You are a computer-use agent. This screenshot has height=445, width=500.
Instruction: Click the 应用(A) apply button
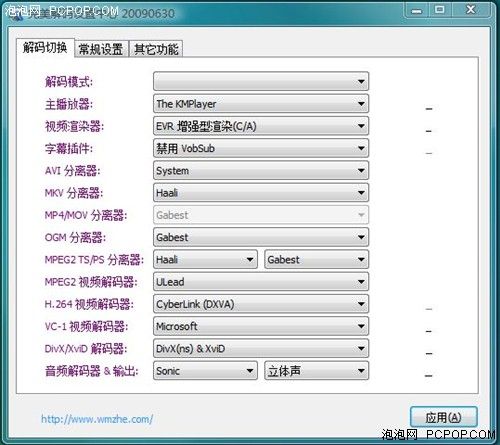point(444,417)
